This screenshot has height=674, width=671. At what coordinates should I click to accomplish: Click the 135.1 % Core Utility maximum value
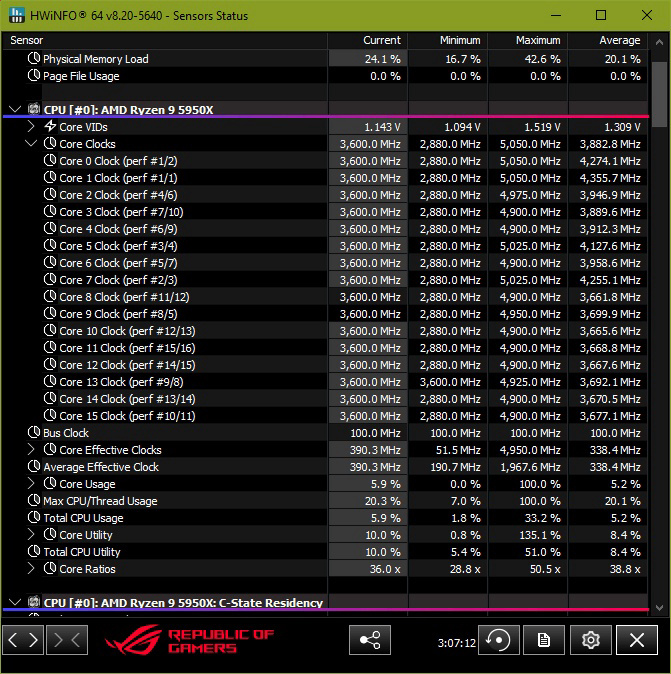point(539,535)
